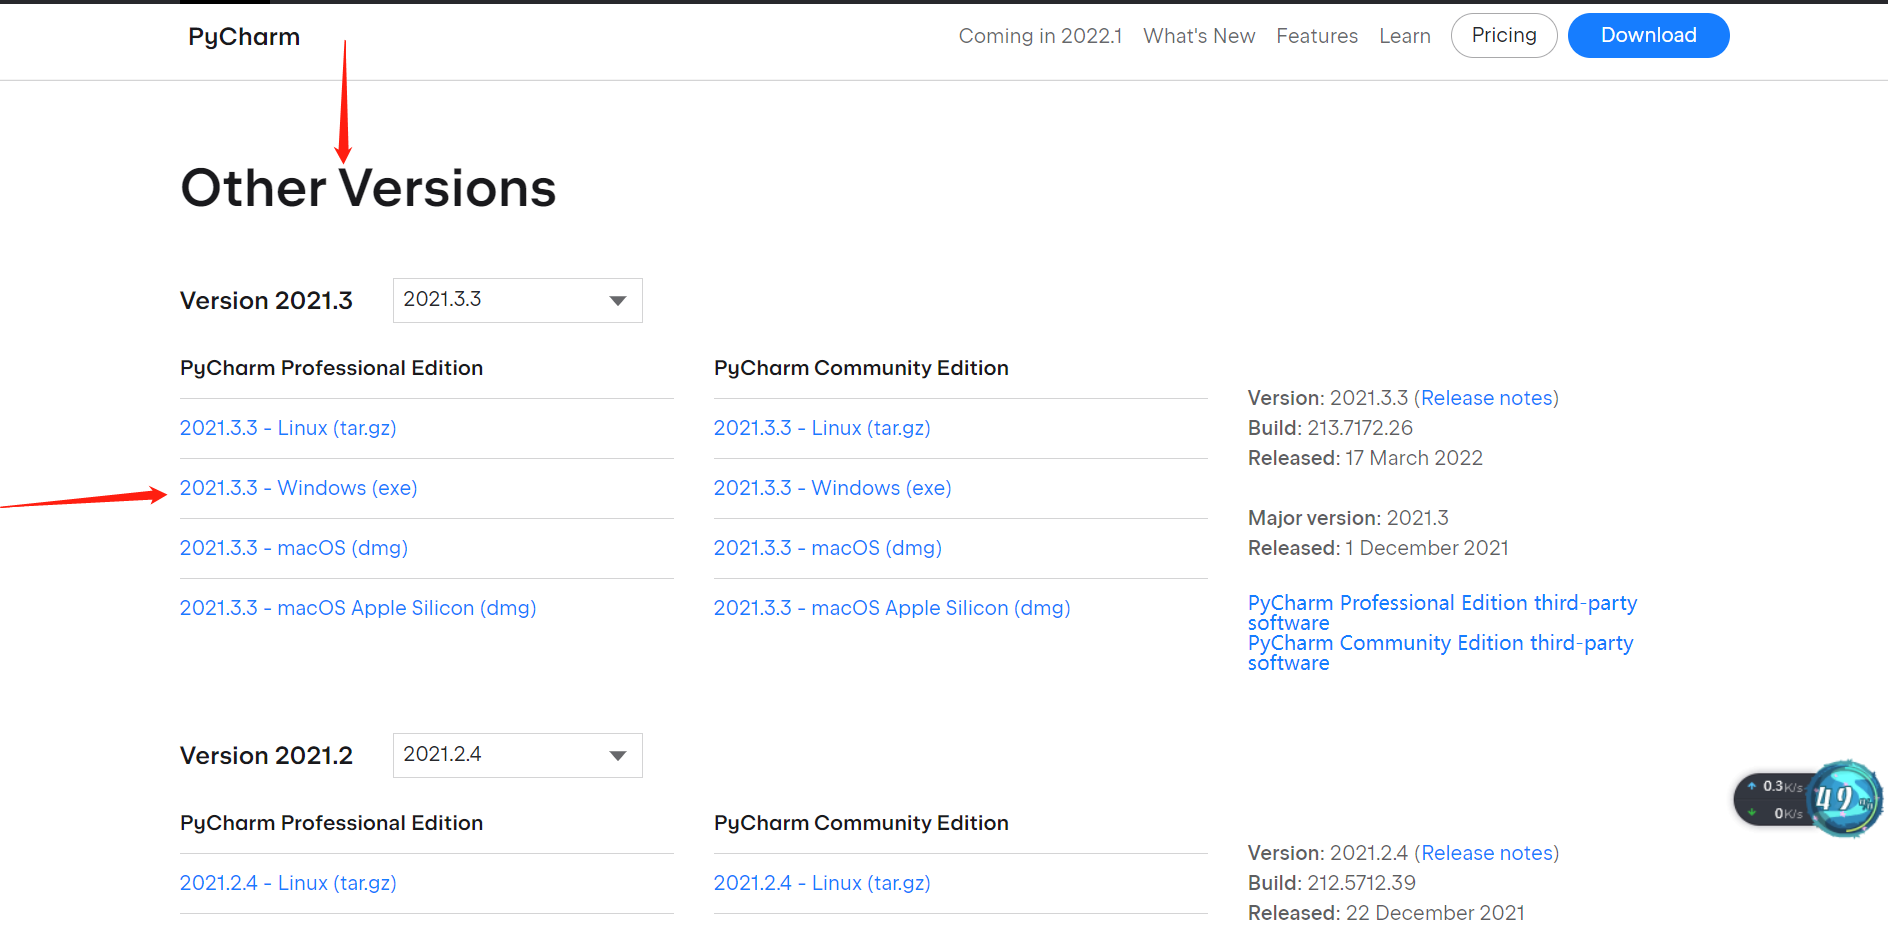Image resolution: width=1888 pixels, height=925 pixels.
Task: Download Professional 2021.3.3 Linux tar.gz
Action: (x=288, y=428)
